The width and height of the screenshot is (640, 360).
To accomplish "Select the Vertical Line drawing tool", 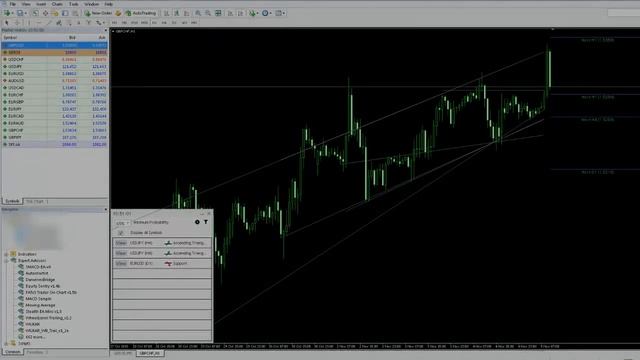I will 29,23.
